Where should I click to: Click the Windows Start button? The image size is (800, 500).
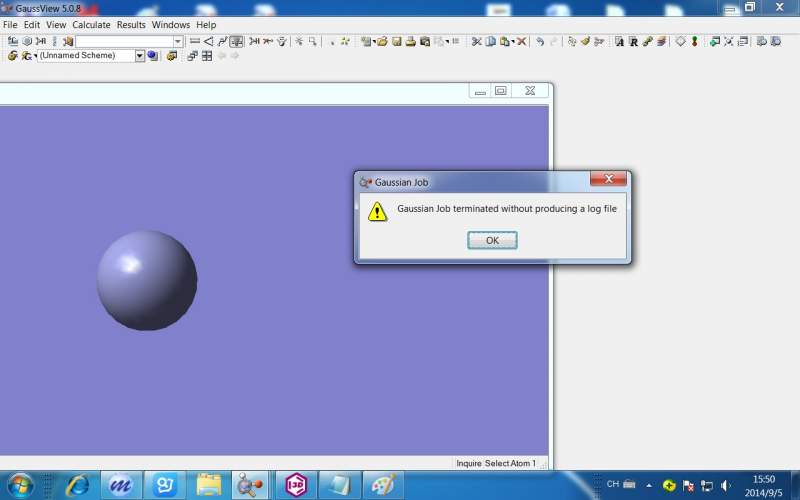tap(20, 485)
